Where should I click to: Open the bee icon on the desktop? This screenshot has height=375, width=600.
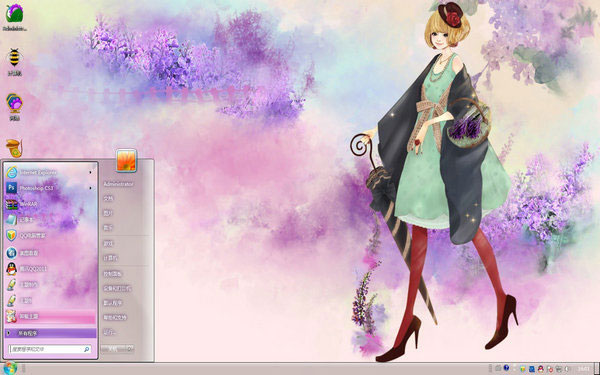pyautogui.click(x=15, y=62)
